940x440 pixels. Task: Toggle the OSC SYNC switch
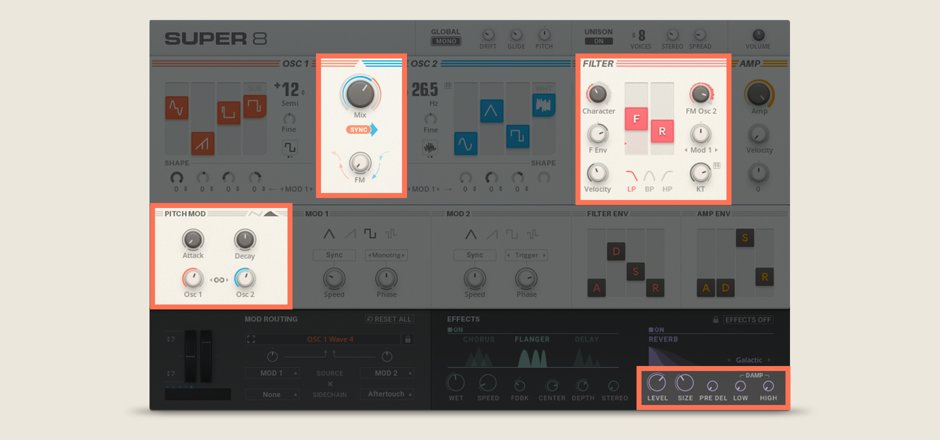click(361, 130)
